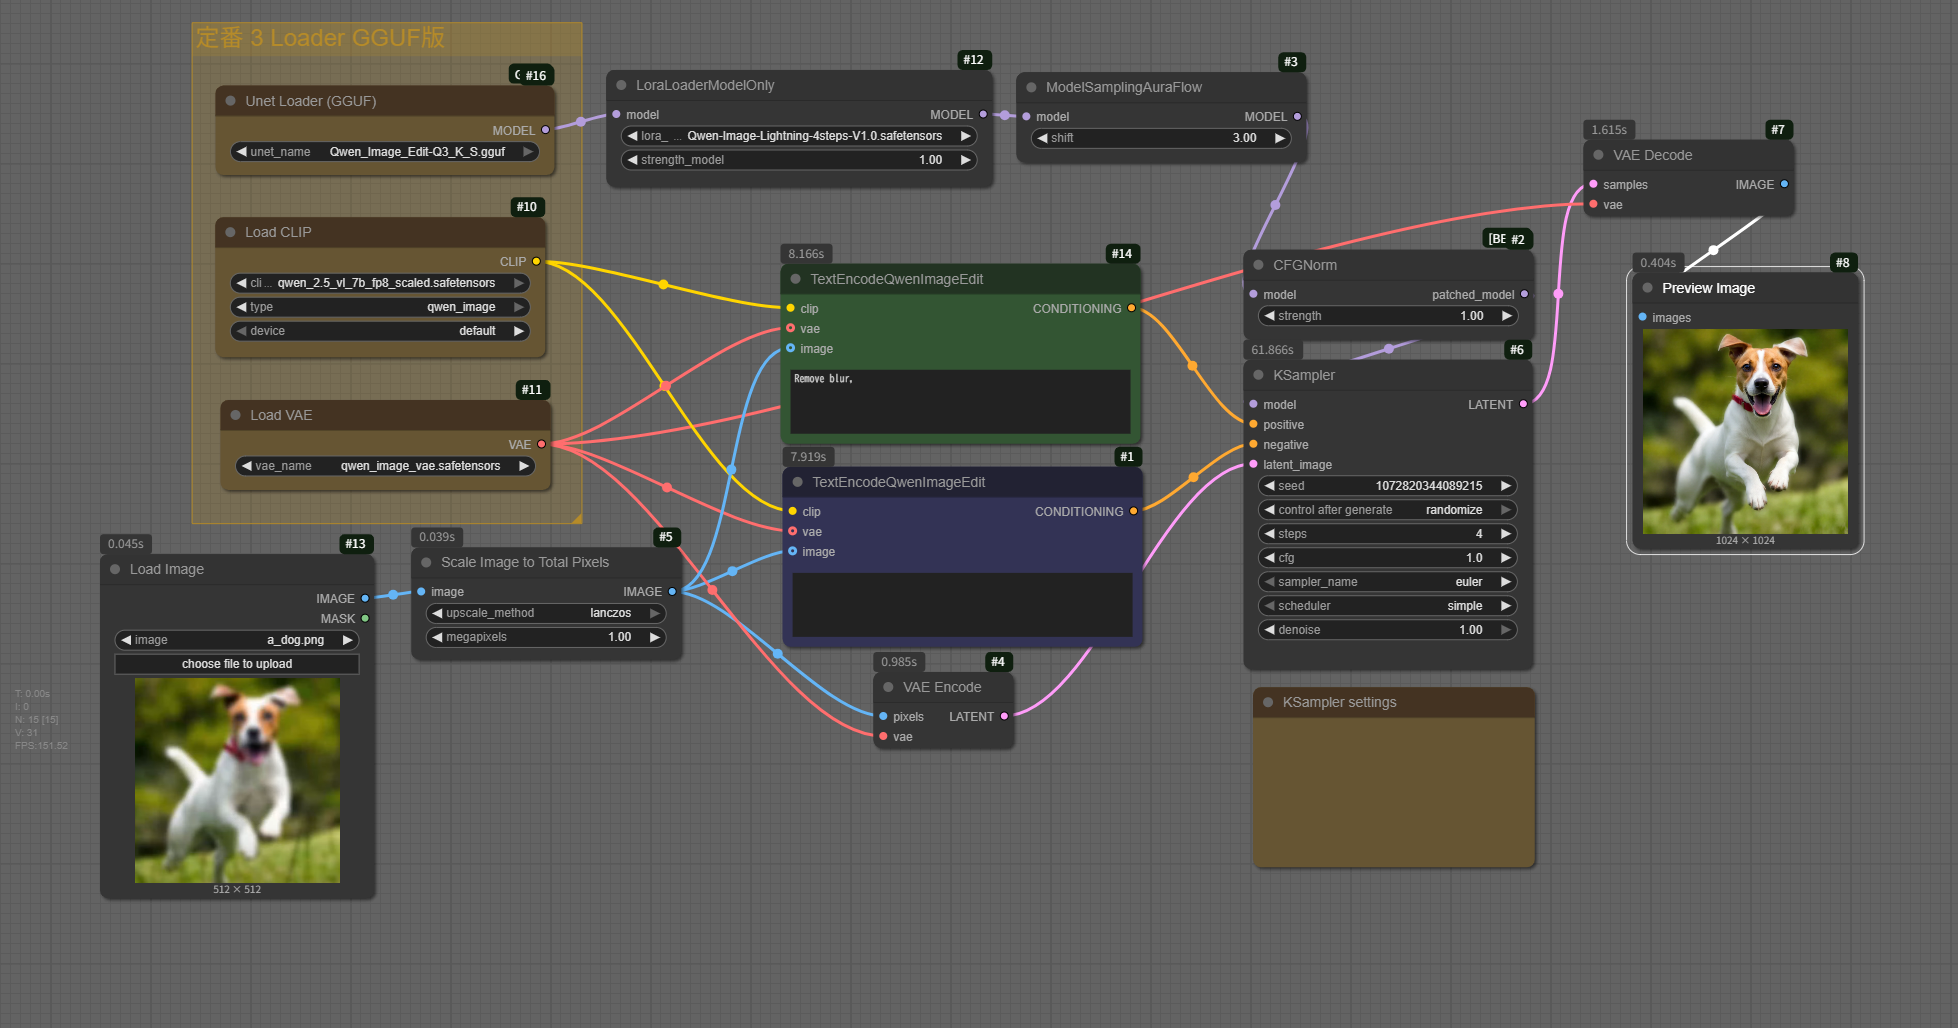Click the output dog image in Preview Image
The image size is (1958, 1028).
click(x=1745, y=431)
